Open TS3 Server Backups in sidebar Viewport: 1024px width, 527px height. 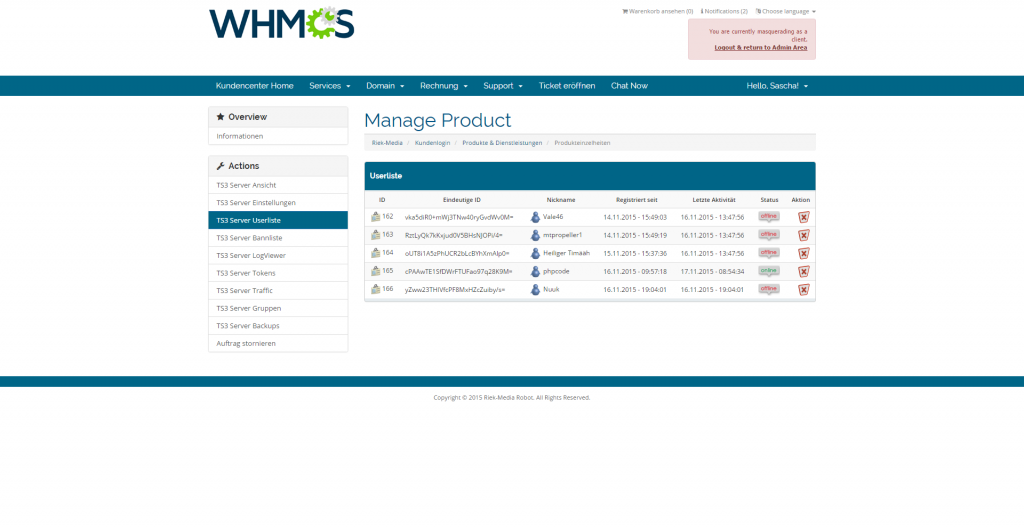click(248, 326)
